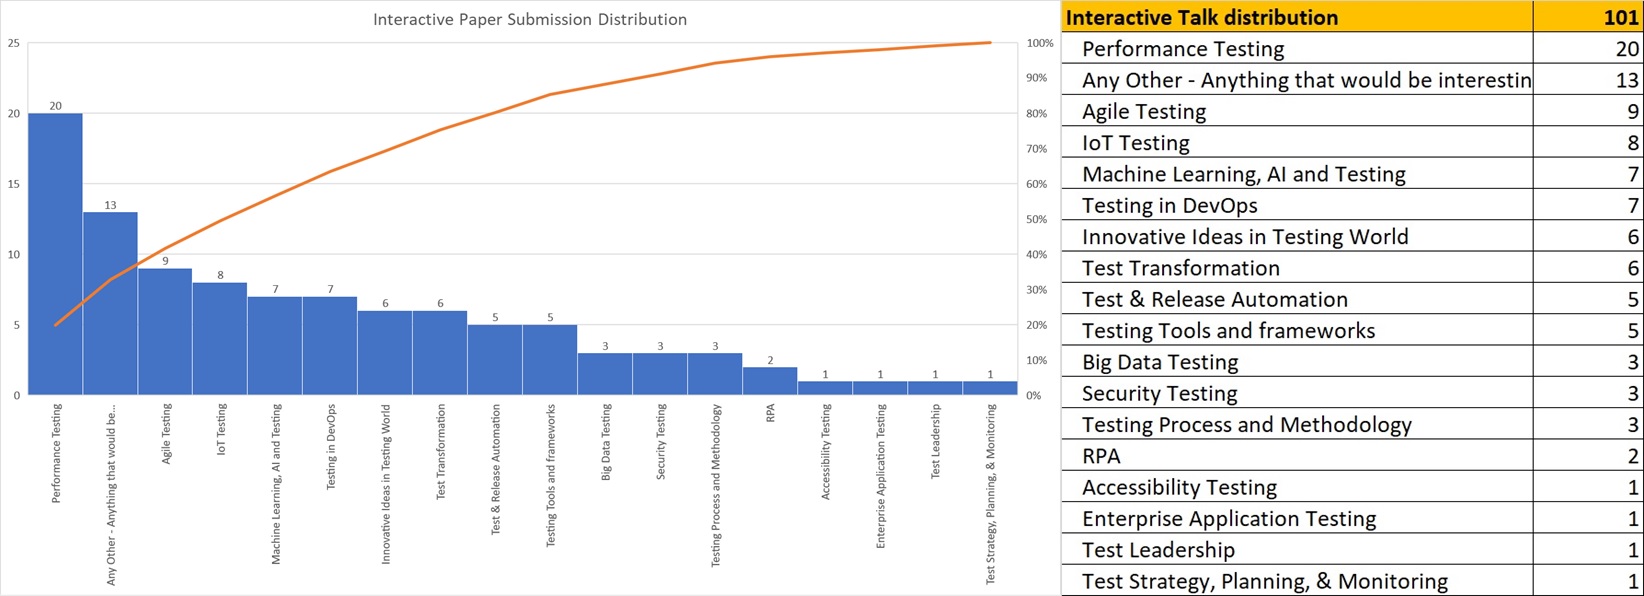Click the 'Agile Testing' table cell
This screenshot has height=596, width=1644.
point(1144,111)
